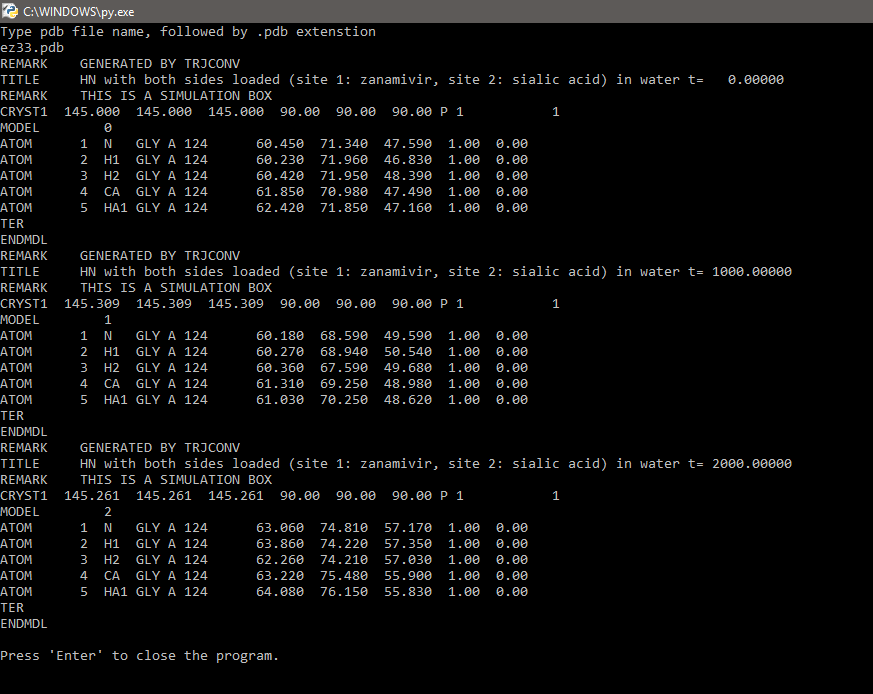Click the Python icon in title bar

click(9, 11)
